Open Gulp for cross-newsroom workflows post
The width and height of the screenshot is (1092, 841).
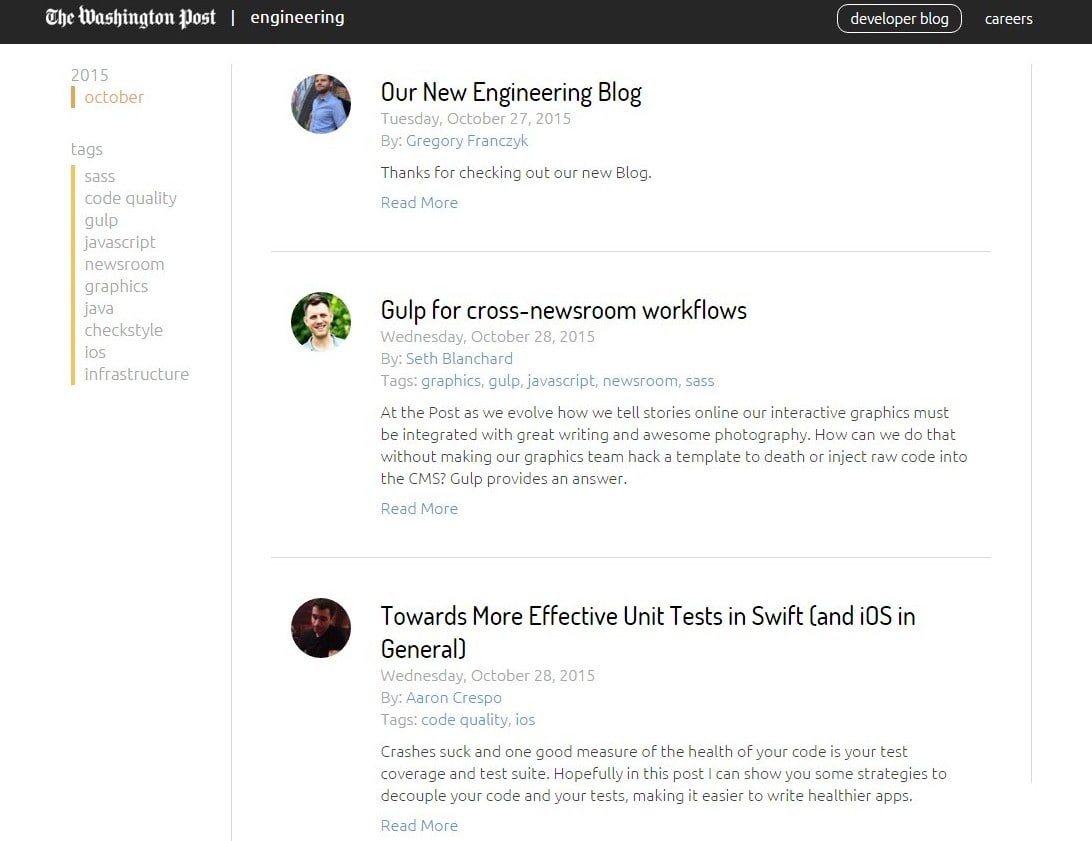click(x=563, y=310)
